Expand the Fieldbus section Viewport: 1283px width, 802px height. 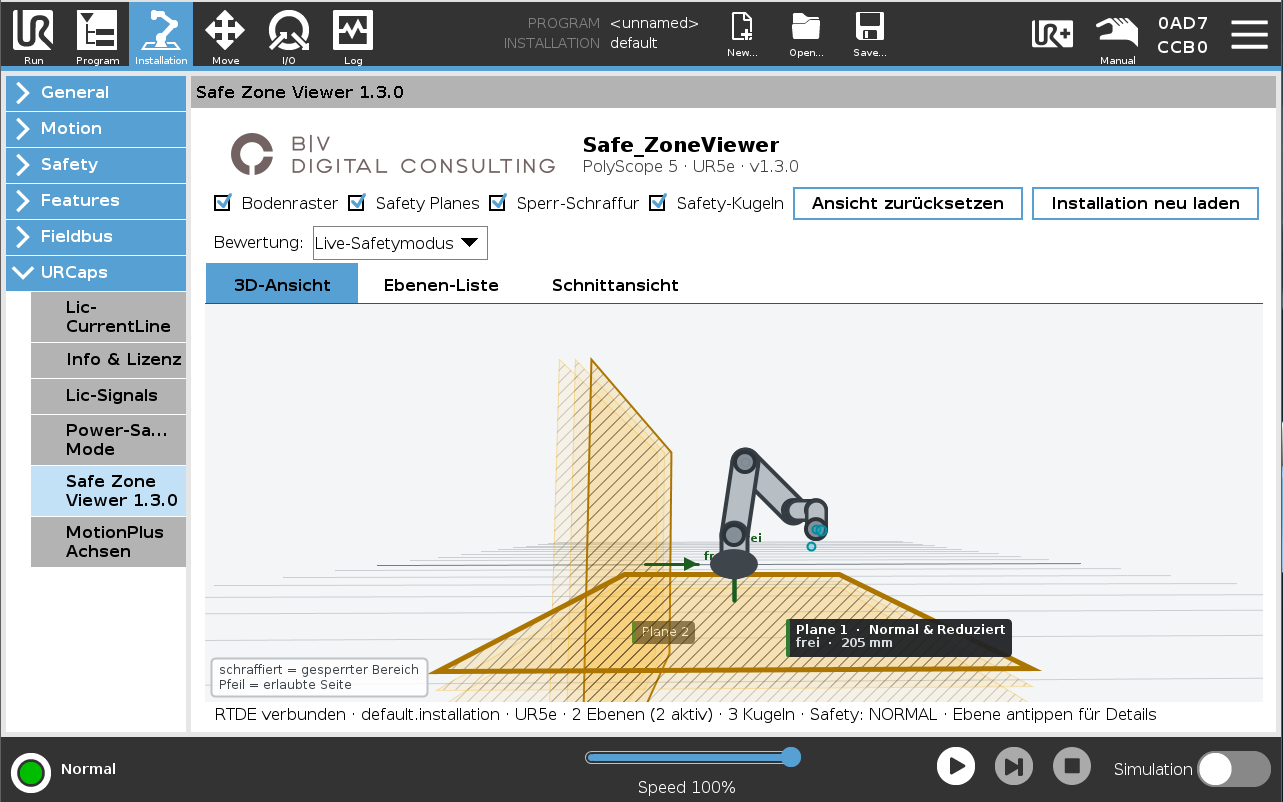coord(96,236)
